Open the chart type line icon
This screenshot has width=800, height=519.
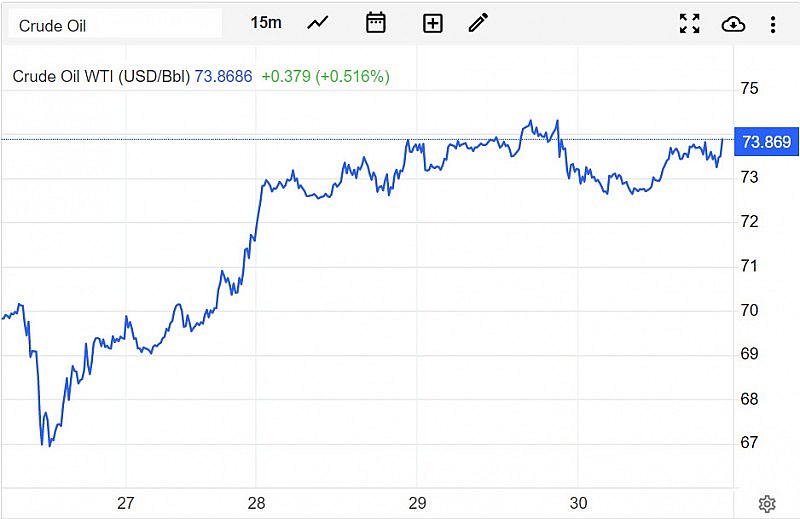(x=318, y=23)
